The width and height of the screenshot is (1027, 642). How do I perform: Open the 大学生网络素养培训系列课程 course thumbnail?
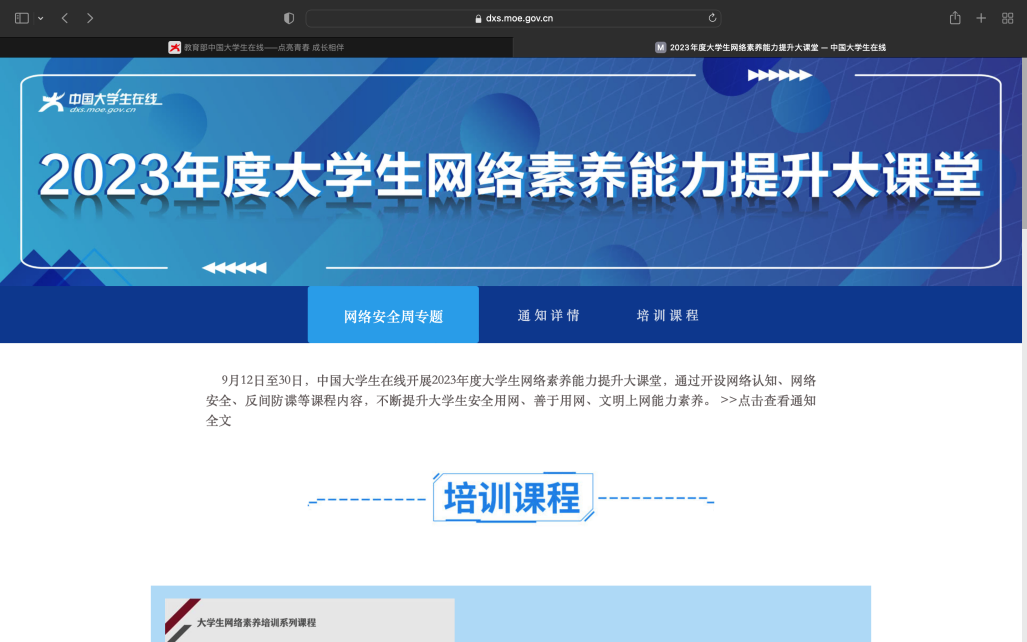pos(309,620)
